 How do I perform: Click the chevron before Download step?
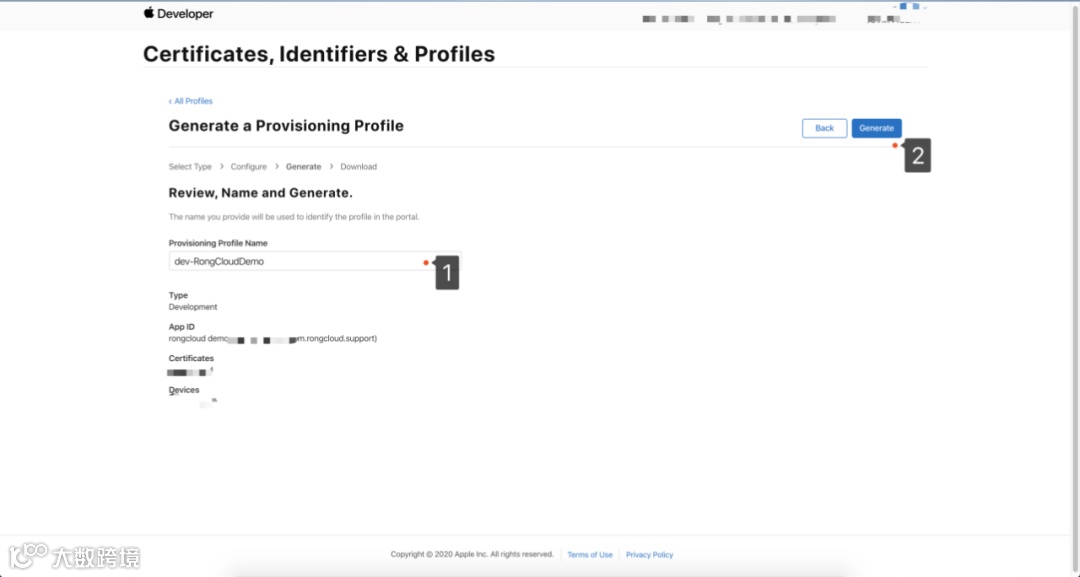[x=331, y=167]
